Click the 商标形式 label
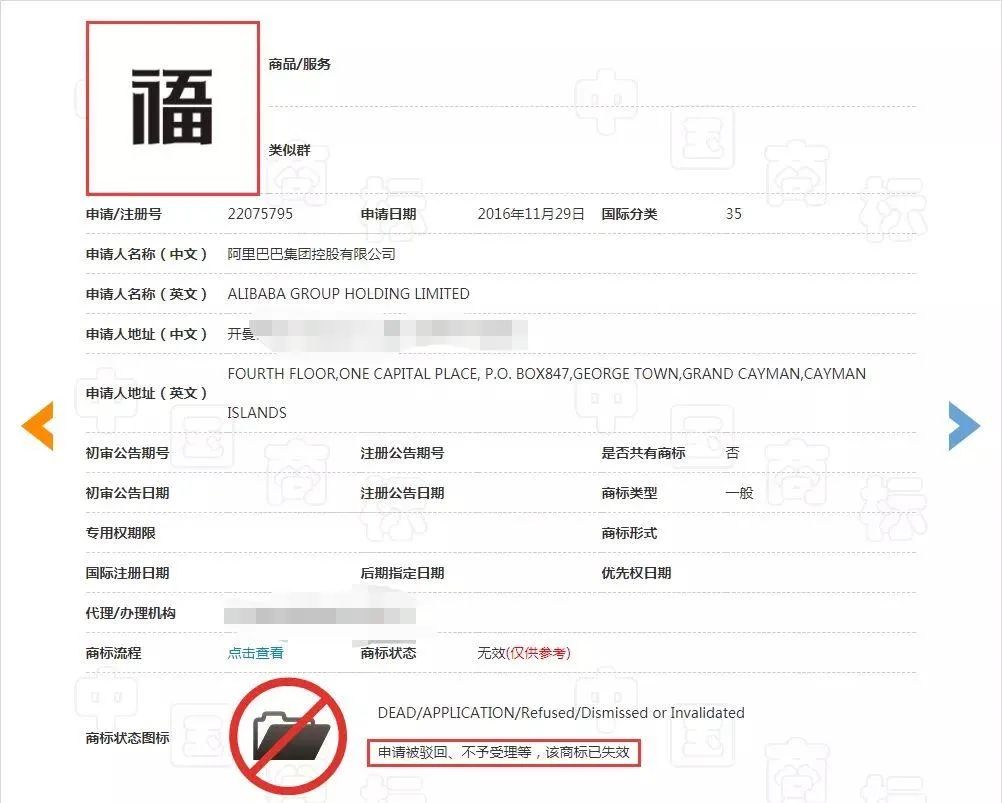 629,533
